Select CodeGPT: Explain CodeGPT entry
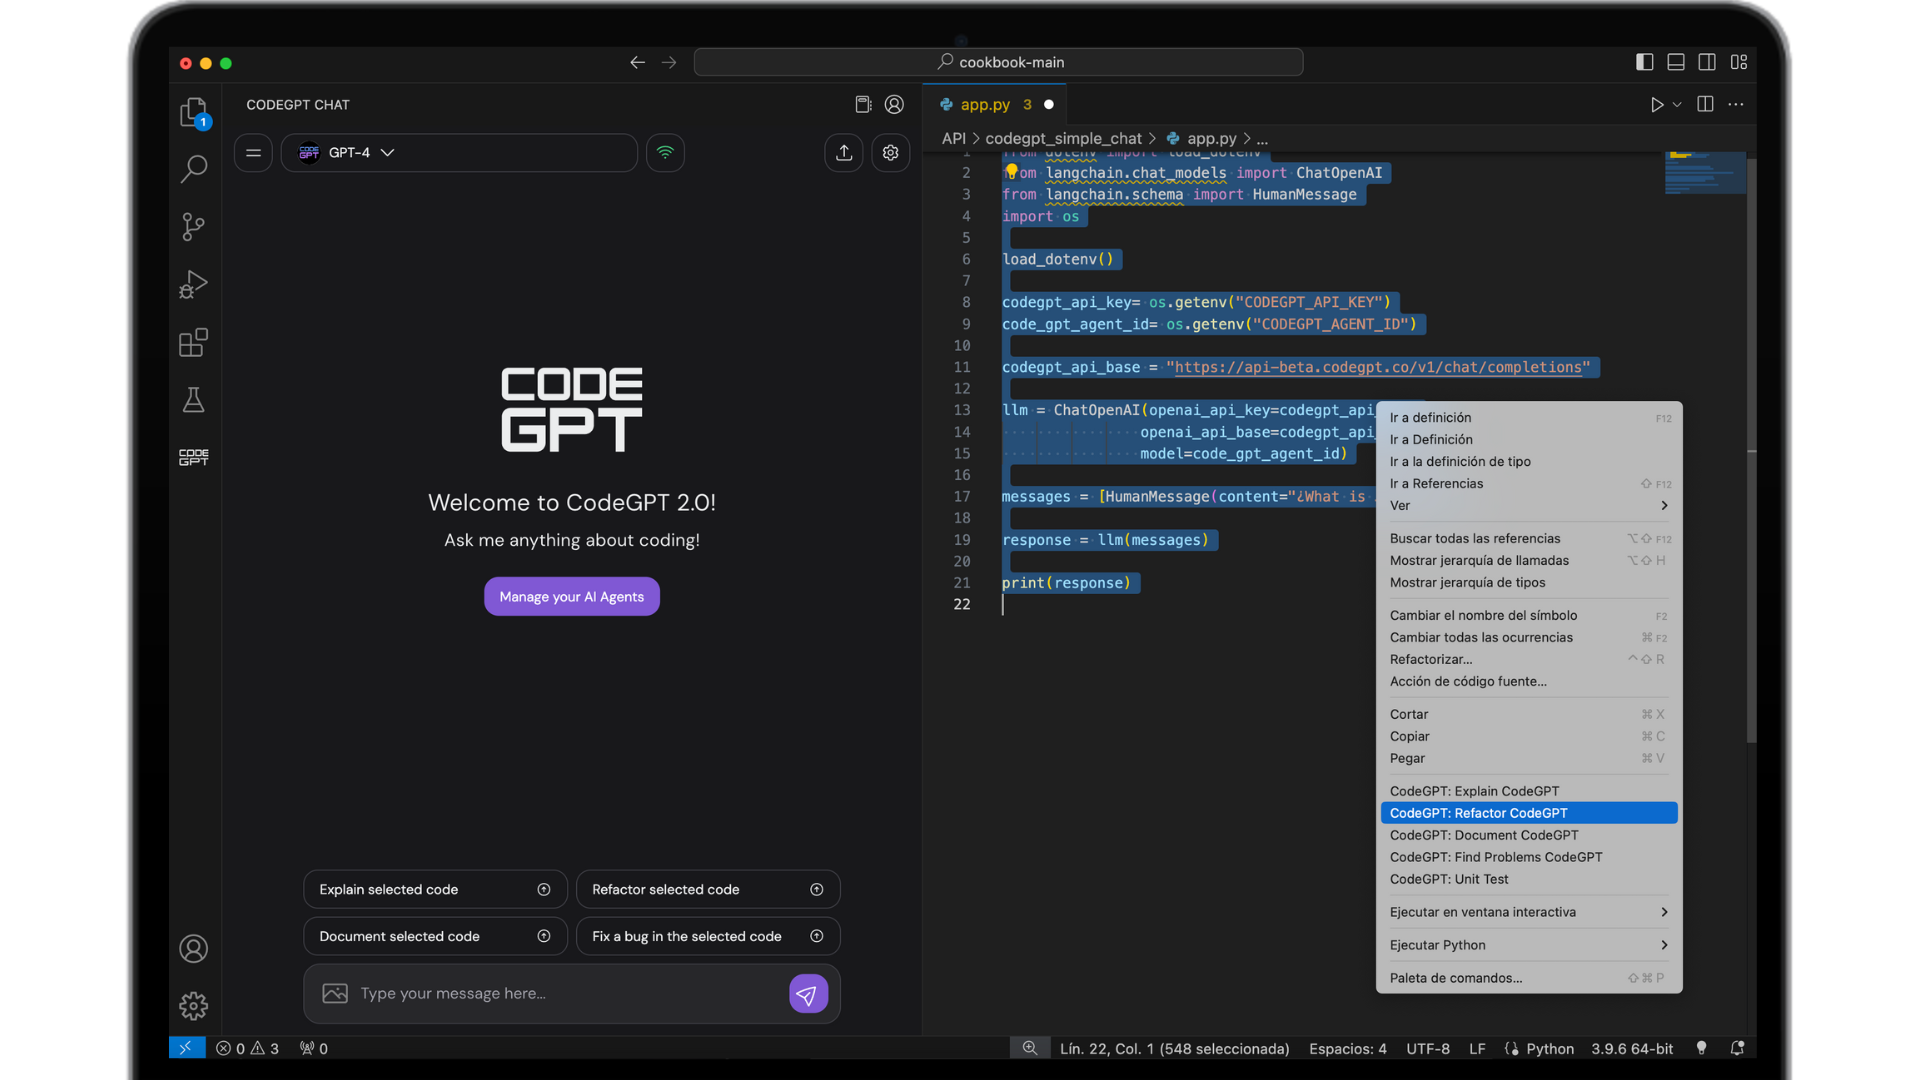Screen dimensions: 1920x1080 point(1528,791)
